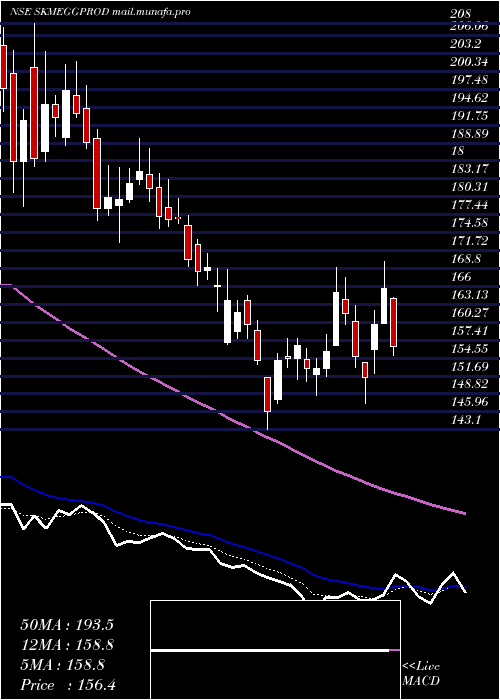
Task: Click the 188.89 price axis label
Action: click(x=470, y=133)
